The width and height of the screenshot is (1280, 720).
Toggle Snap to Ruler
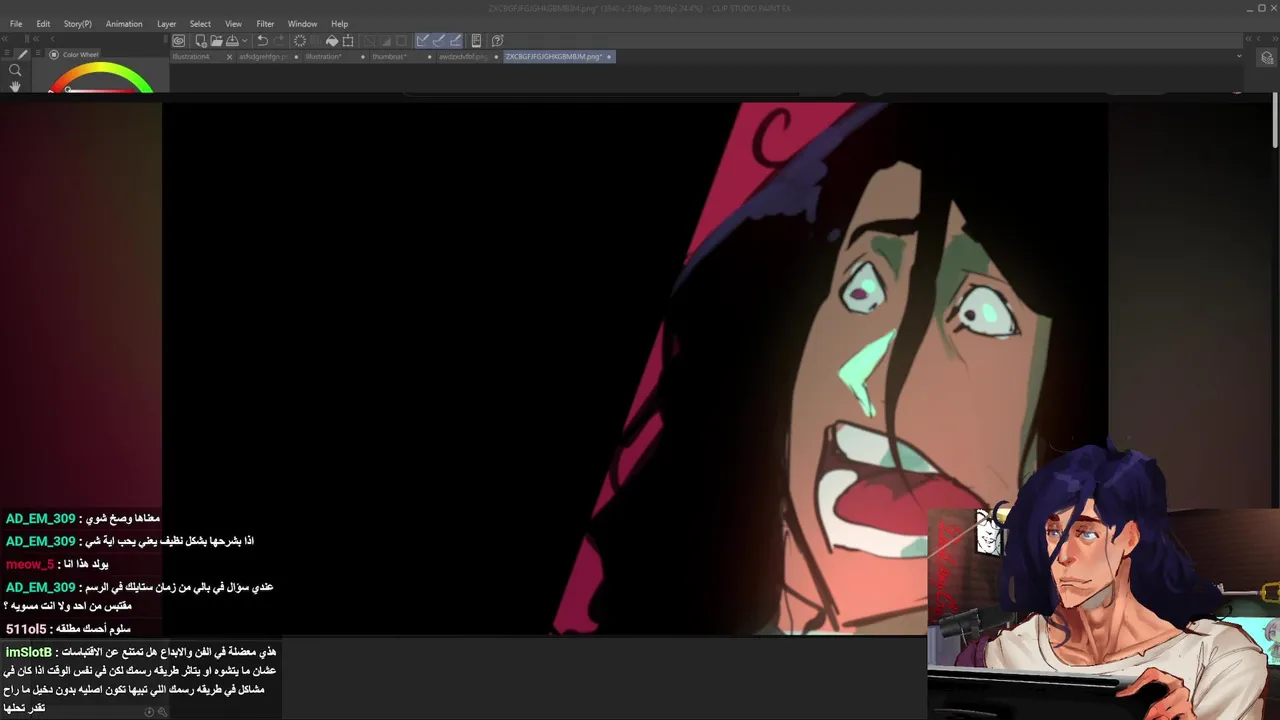(x=423, y=41)
